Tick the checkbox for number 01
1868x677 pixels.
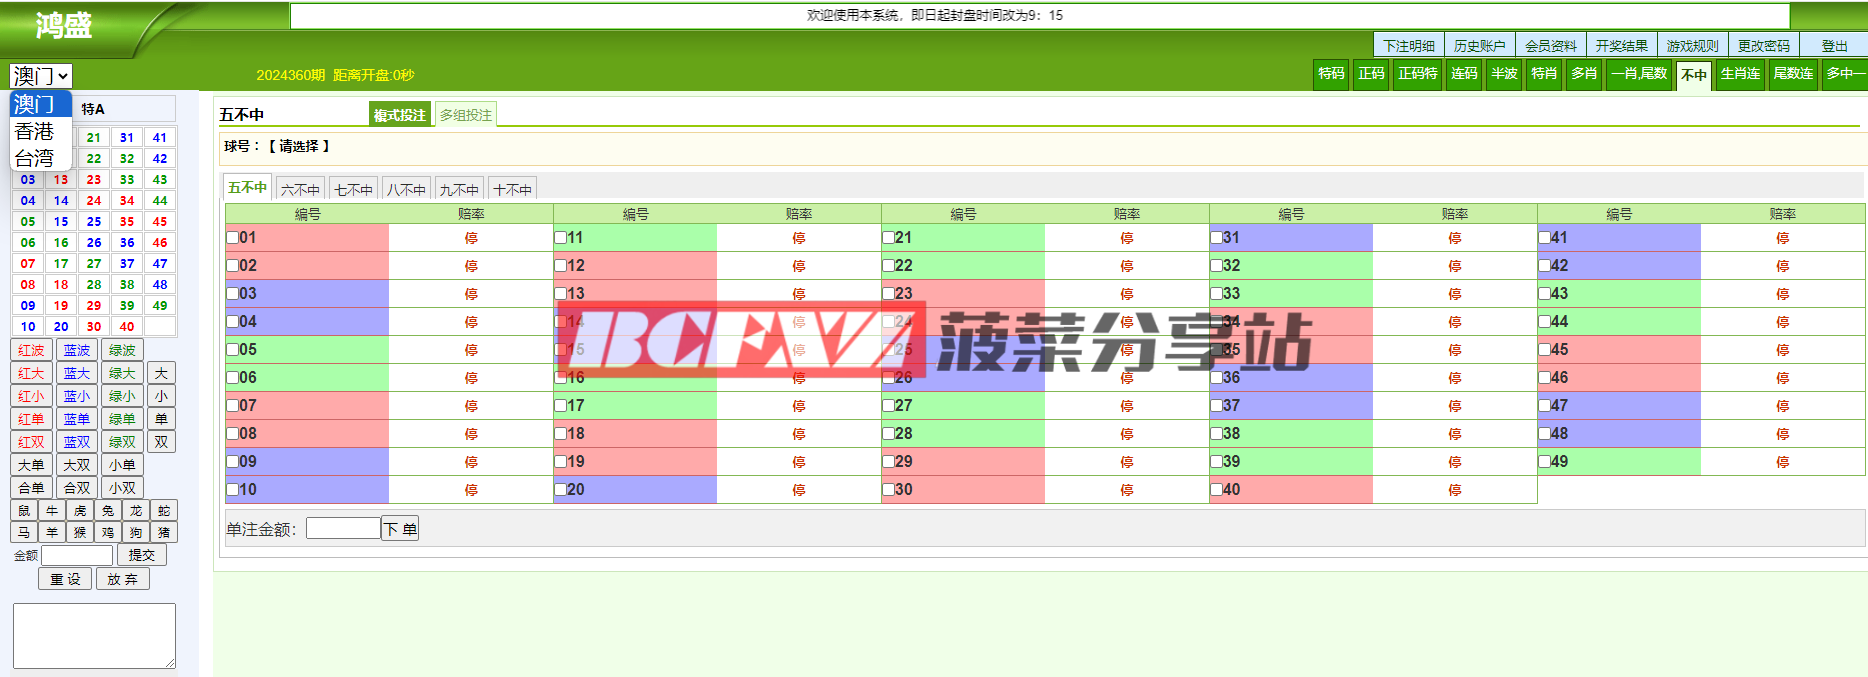[x=232, y=238]
